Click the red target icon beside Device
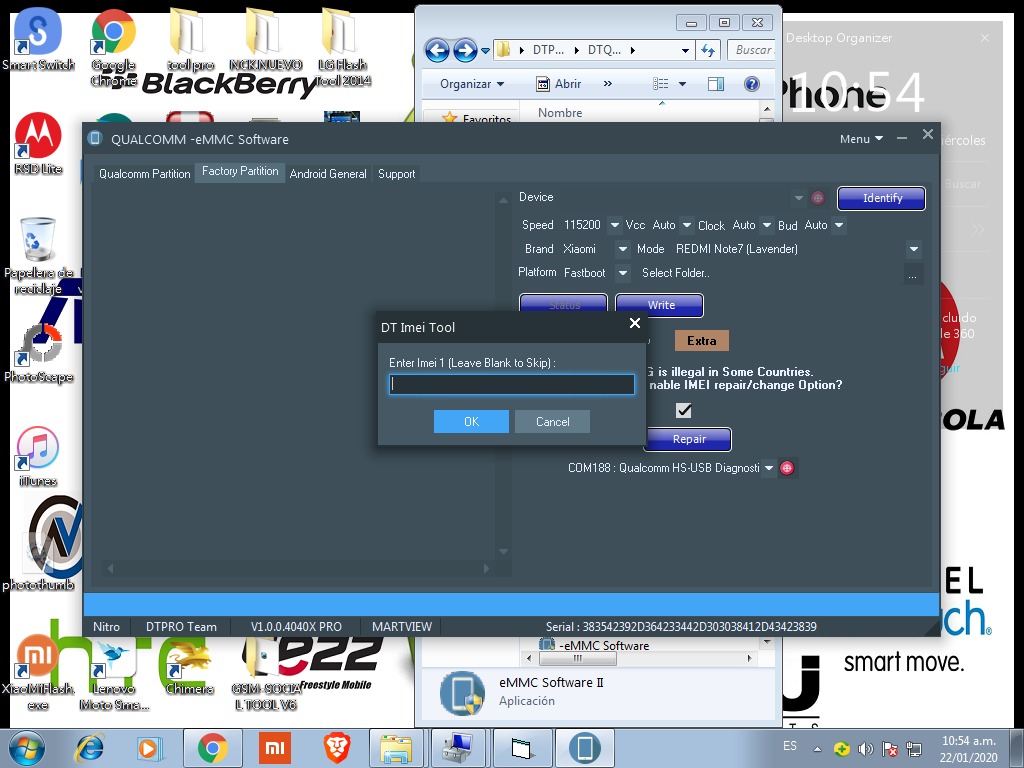This screenshot has width=1024, height=768. pos(818,198)
